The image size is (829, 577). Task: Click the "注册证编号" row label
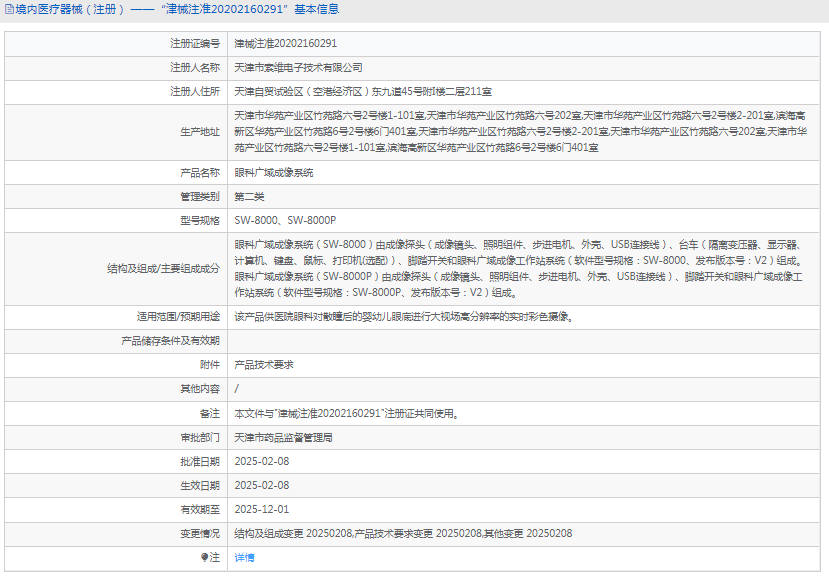coord(195,43)
